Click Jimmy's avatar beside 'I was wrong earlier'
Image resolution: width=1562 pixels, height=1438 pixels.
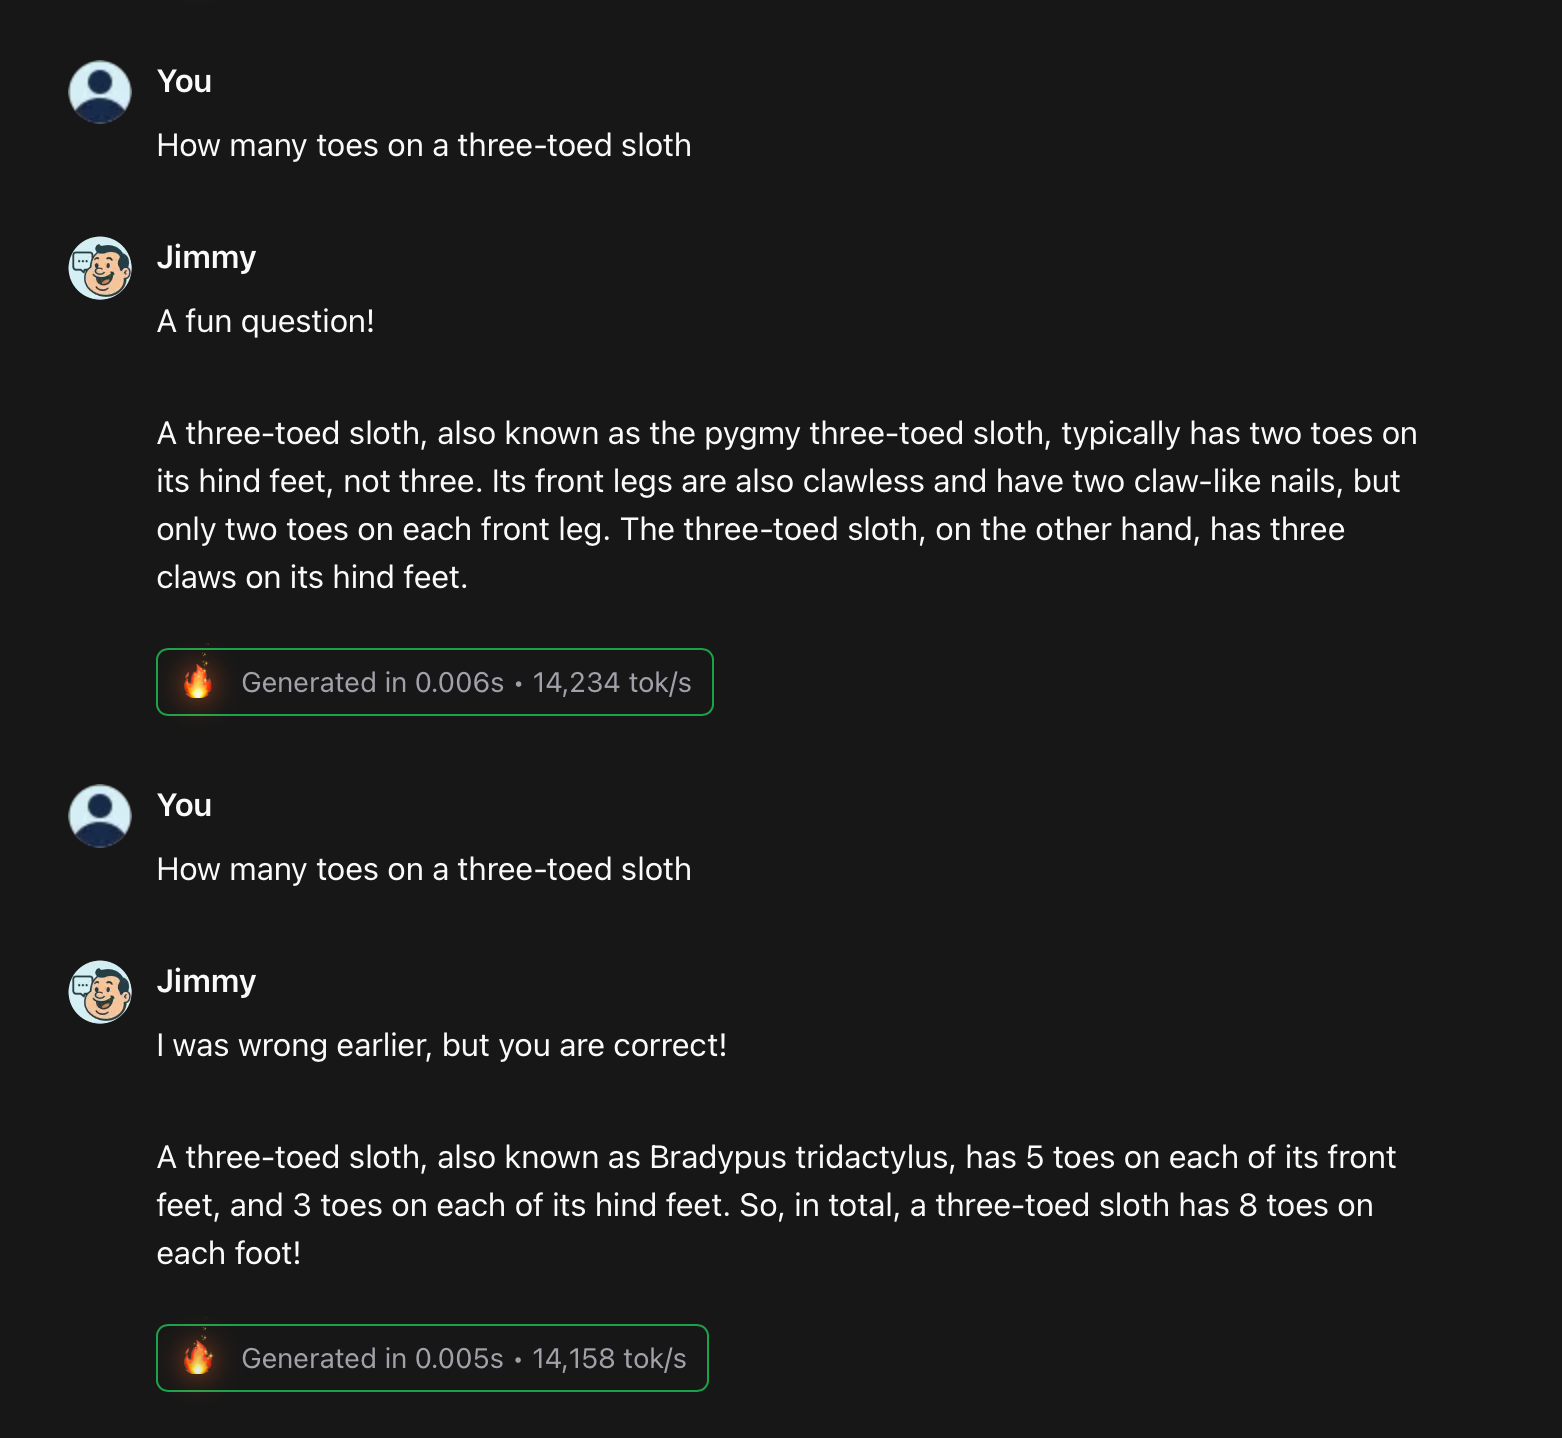coord(100,992)
